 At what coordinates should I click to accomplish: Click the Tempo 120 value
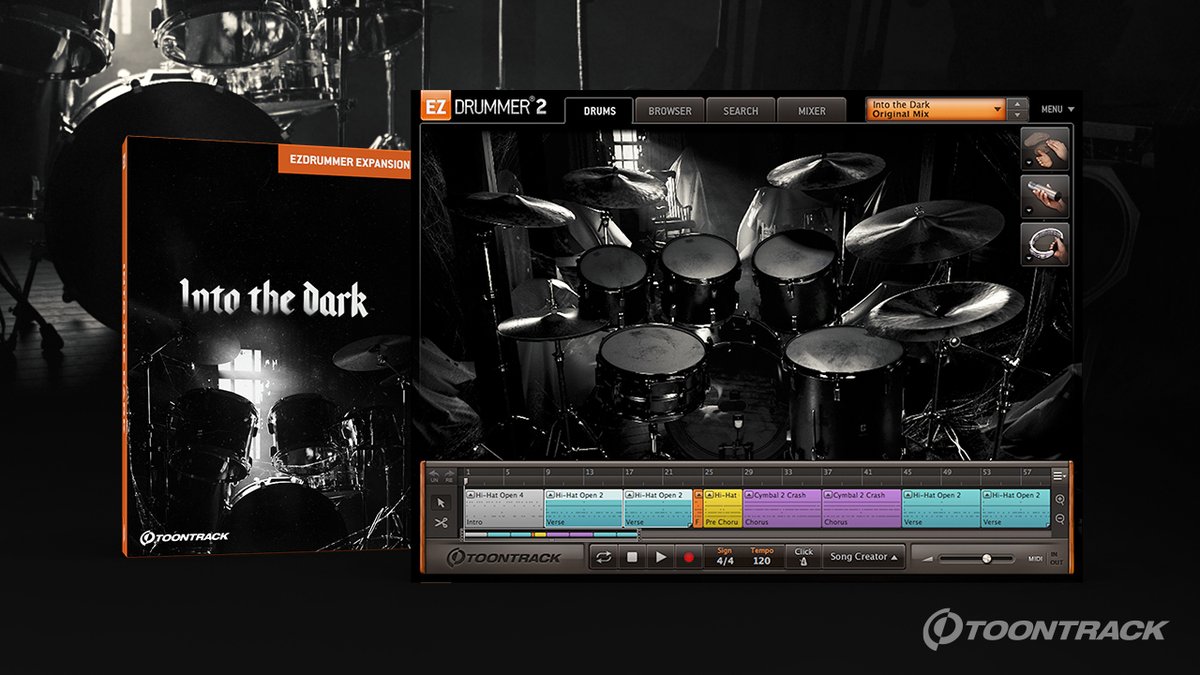point(762,557)
